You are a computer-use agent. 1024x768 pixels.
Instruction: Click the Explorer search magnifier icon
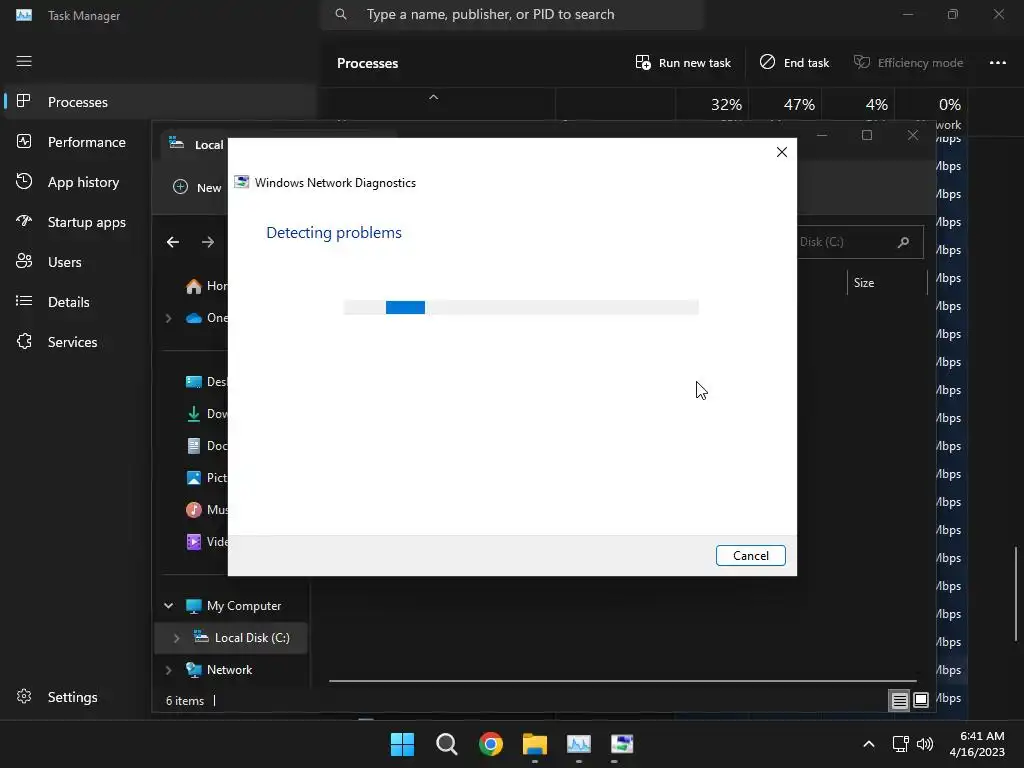[x=904, y=242]
